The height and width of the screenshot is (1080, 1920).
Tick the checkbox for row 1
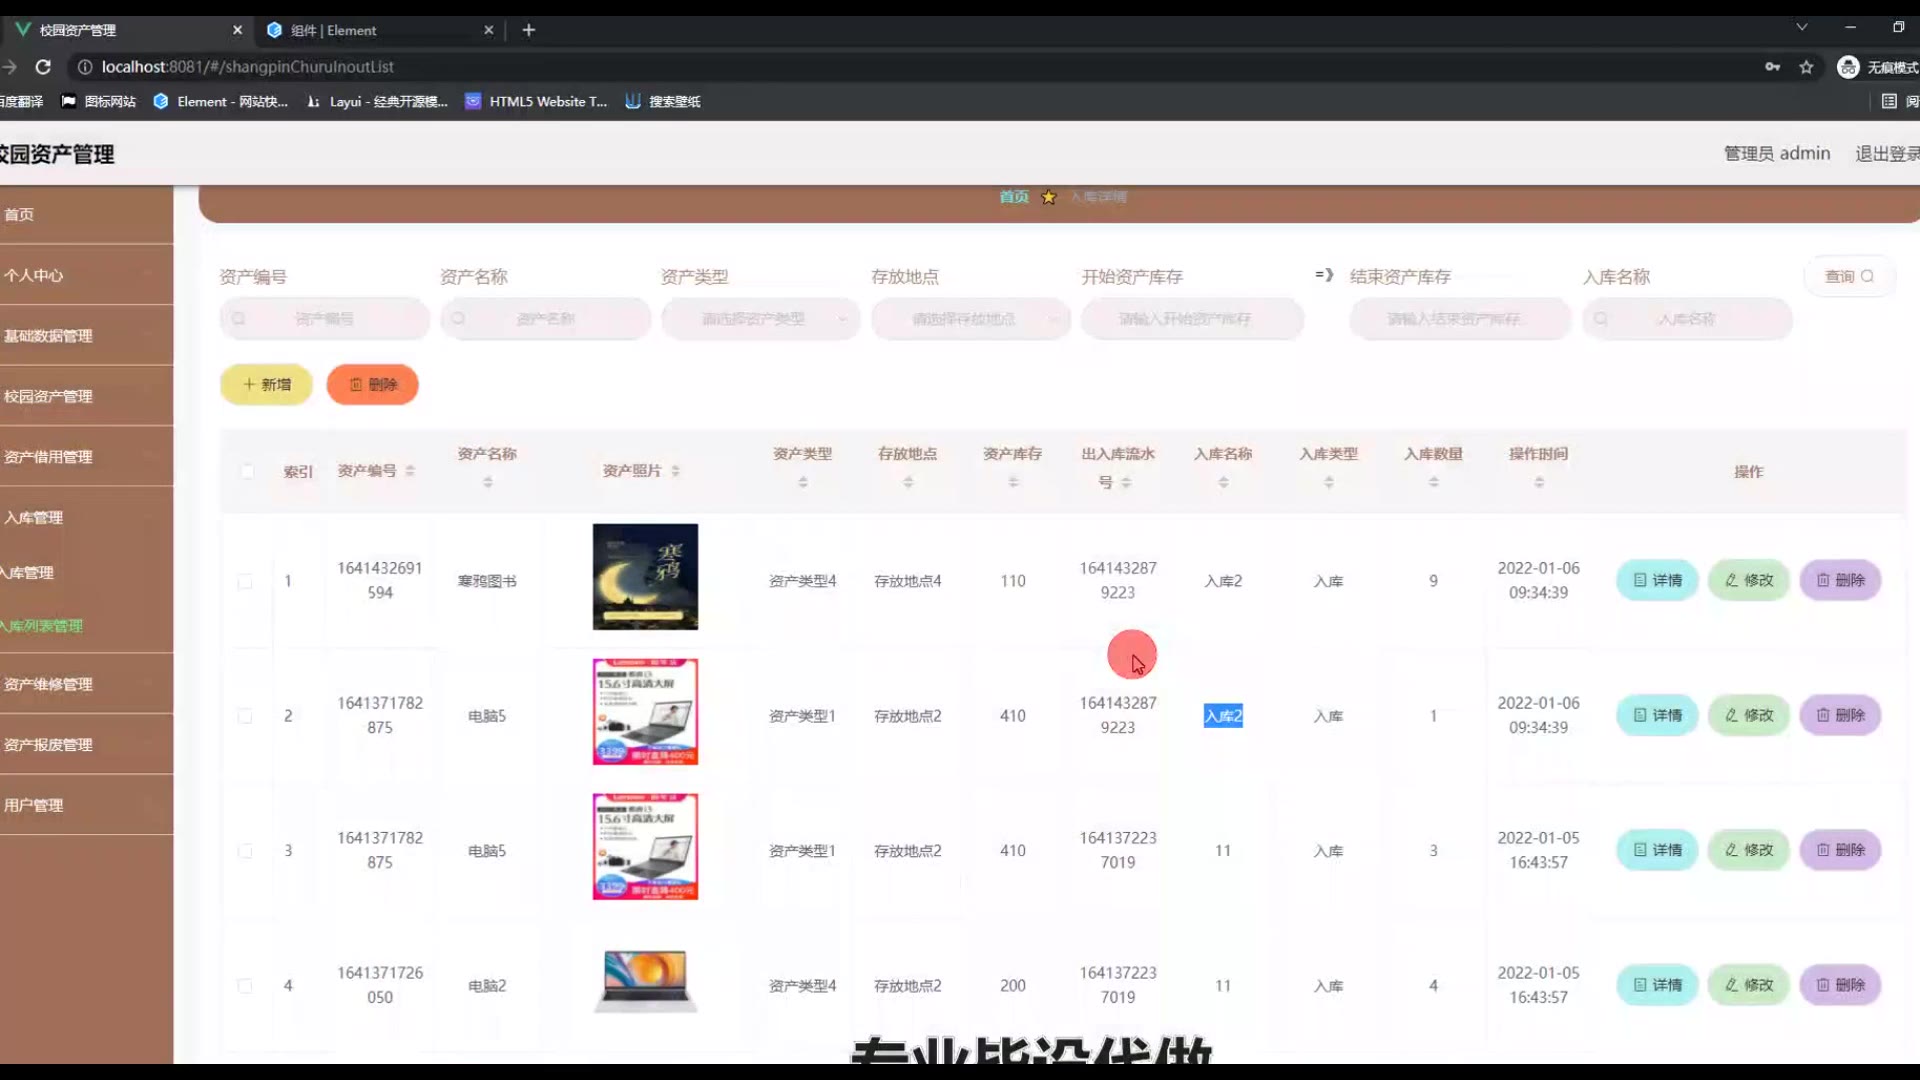[245, 581]
